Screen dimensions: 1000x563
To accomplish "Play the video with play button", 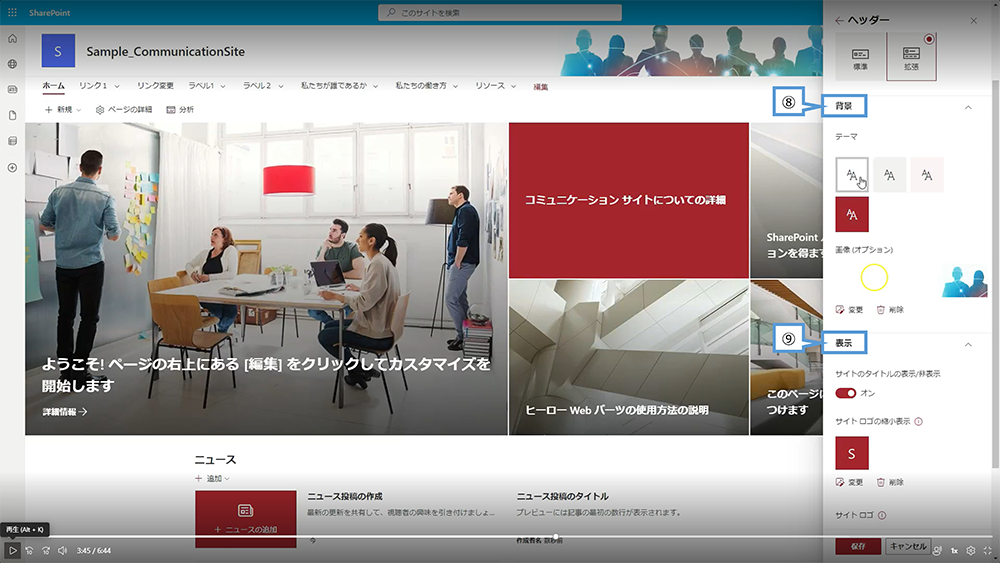I will coord(12,550).
